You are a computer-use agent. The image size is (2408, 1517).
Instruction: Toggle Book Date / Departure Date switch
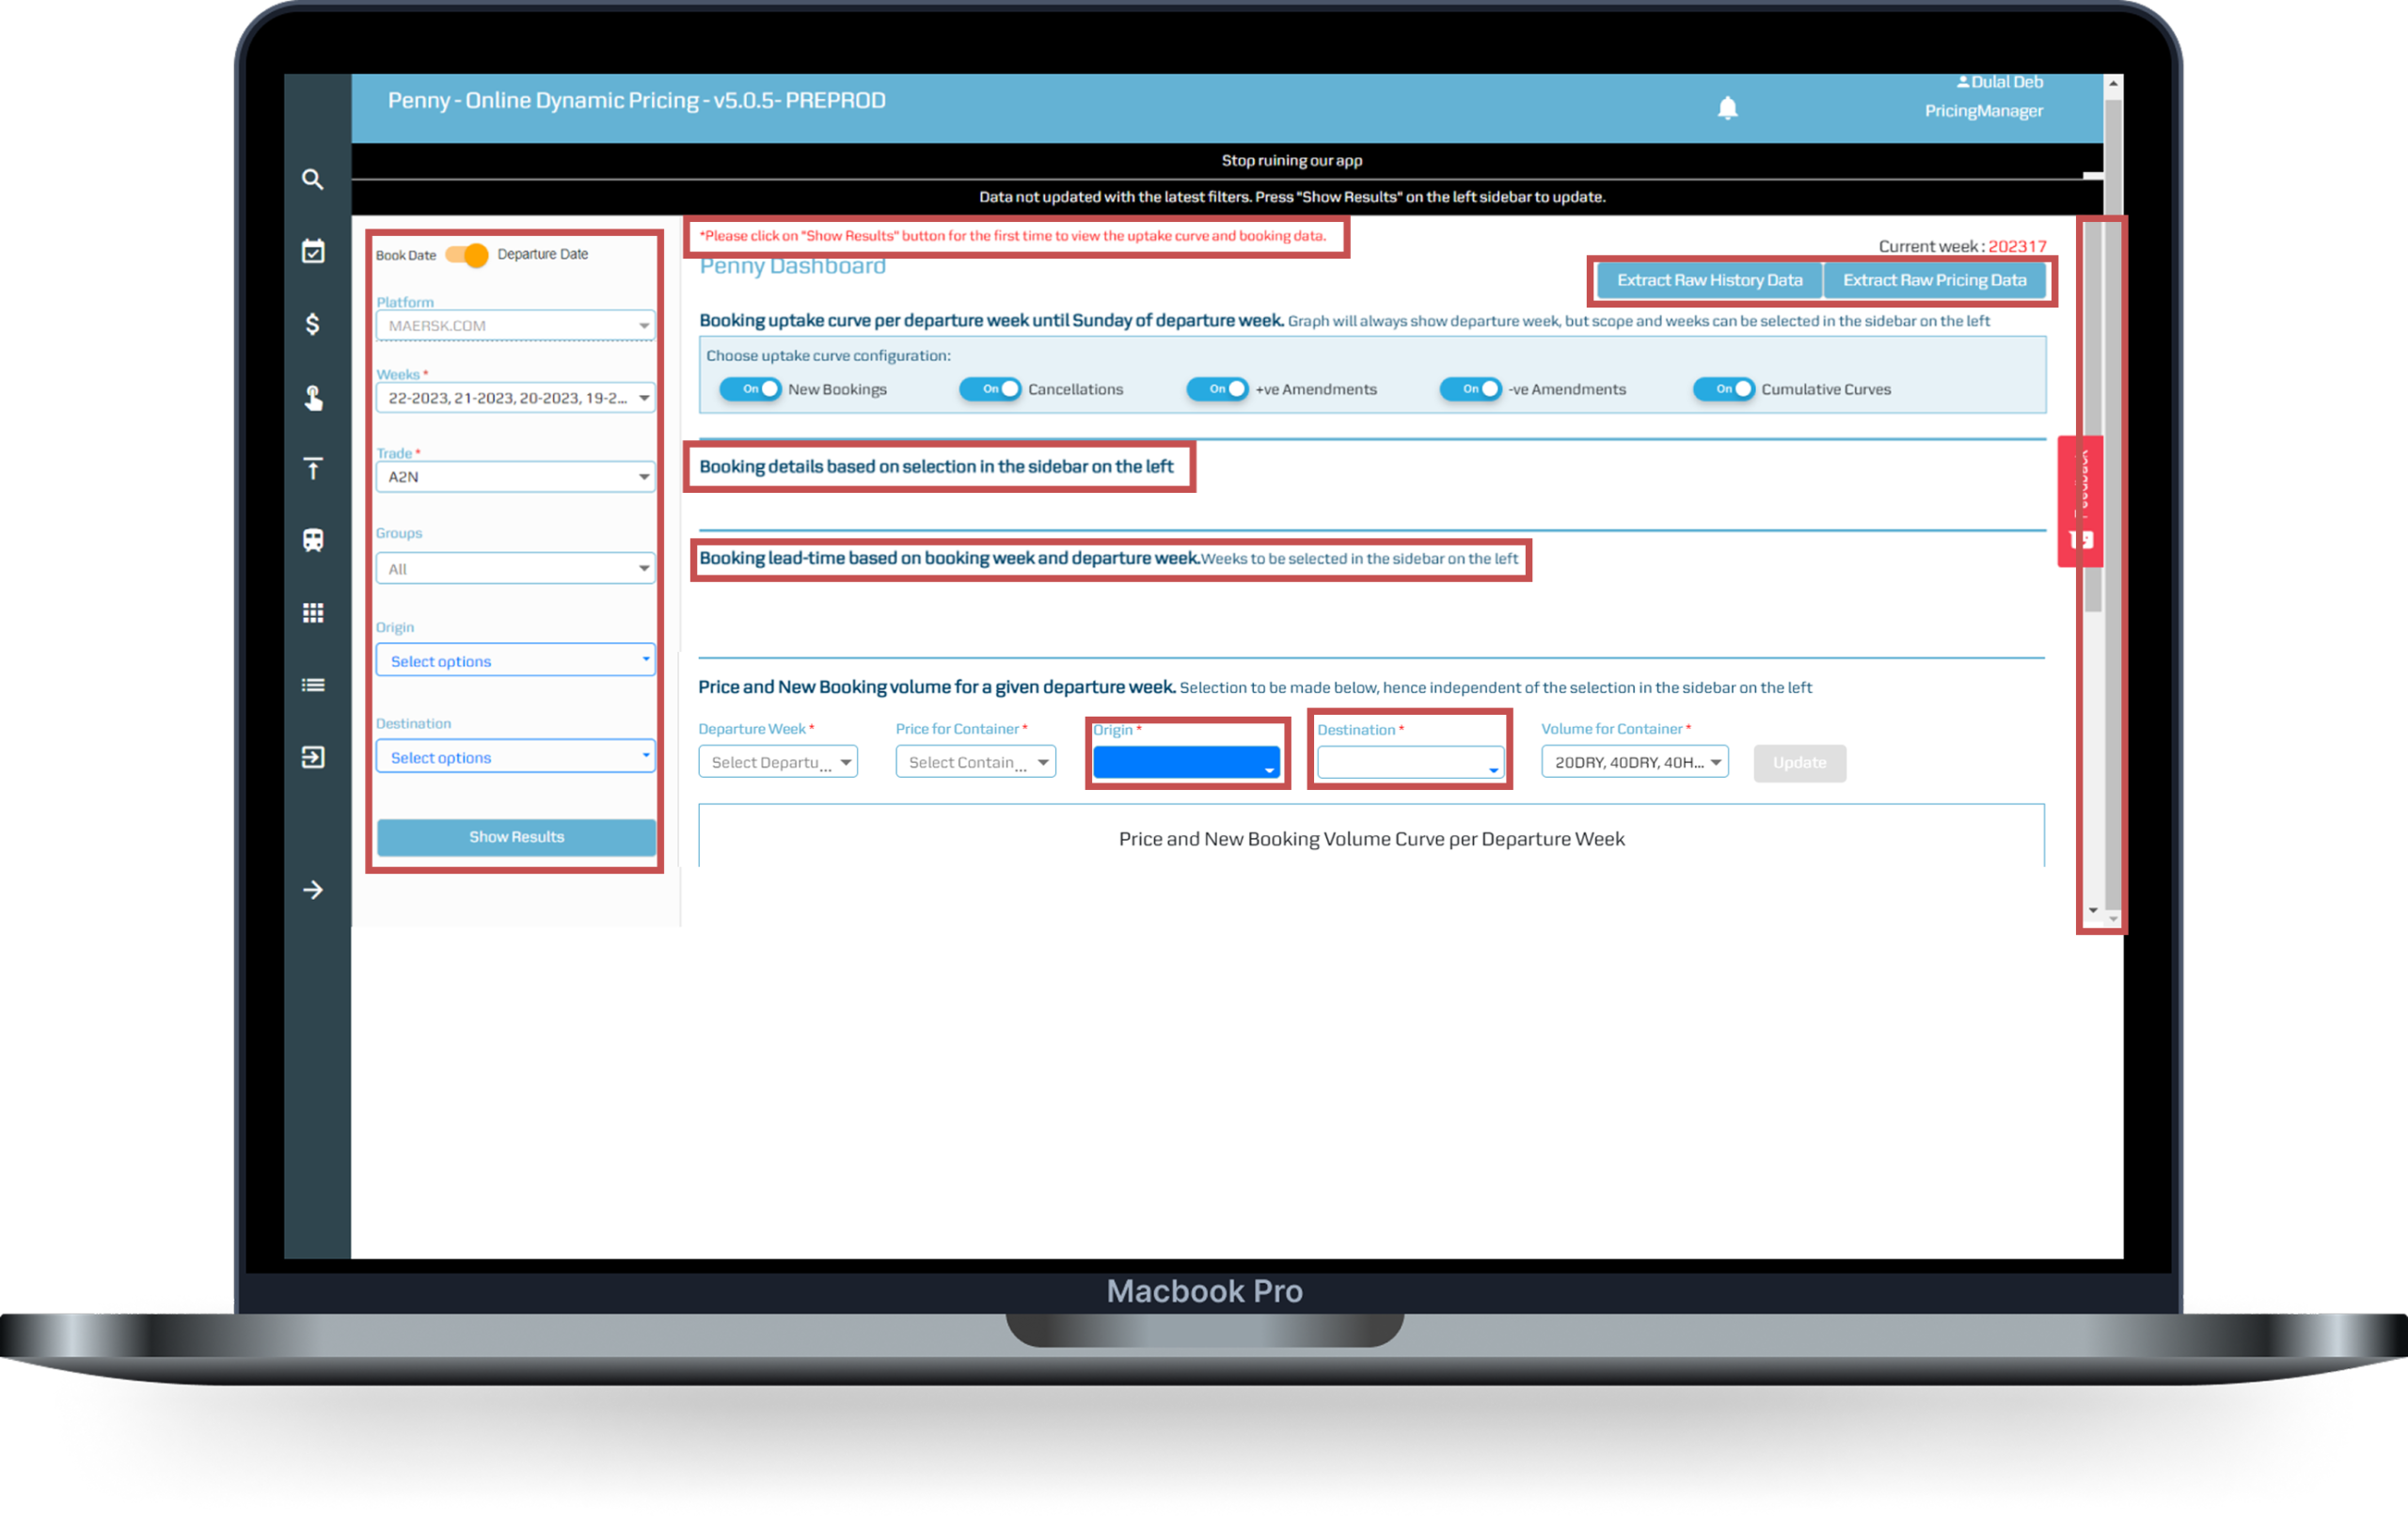(467, 255)
